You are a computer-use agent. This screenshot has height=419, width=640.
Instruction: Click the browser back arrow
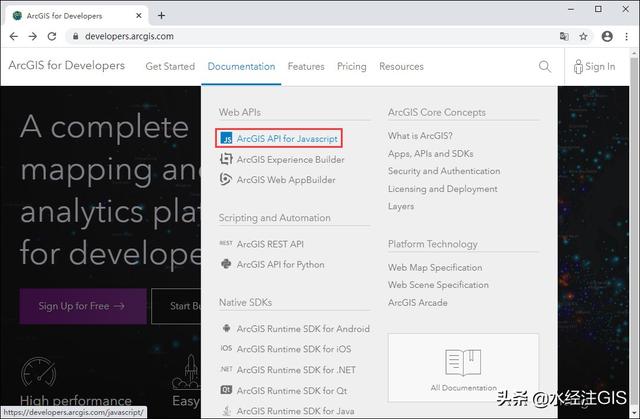click(13, 36)
